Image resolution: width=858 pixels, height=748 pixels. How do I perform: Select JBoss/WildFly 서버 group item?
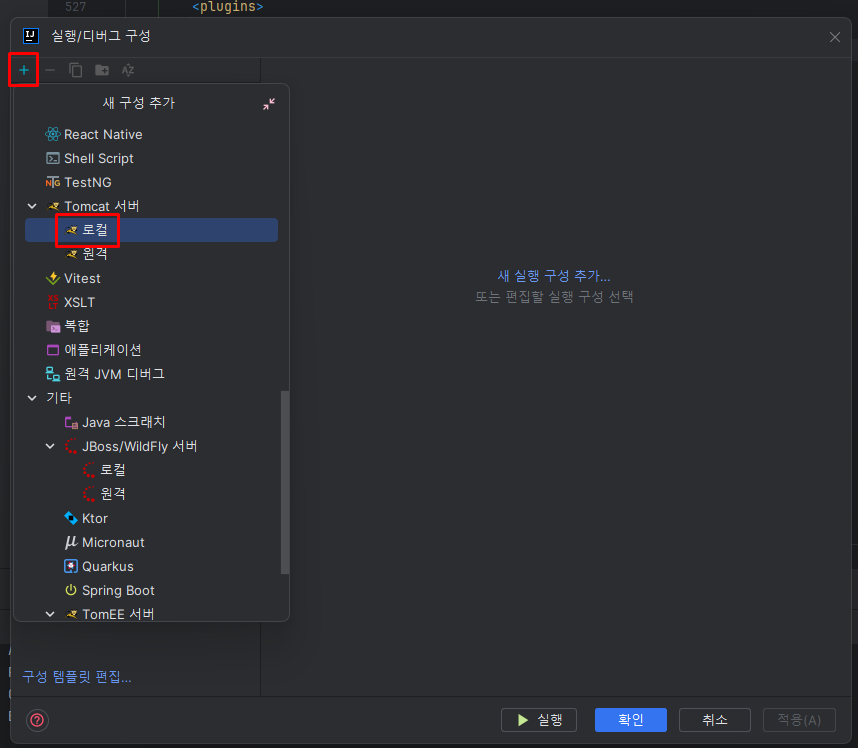click(139, 446)
